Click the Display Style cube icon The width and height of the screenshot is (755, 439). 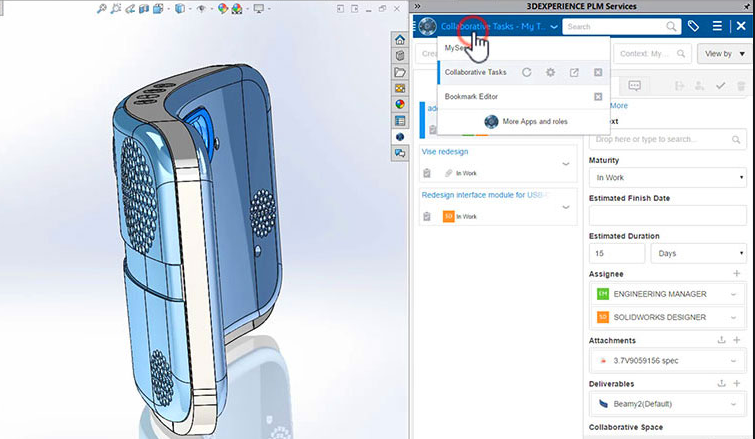[x=180, y=9]
